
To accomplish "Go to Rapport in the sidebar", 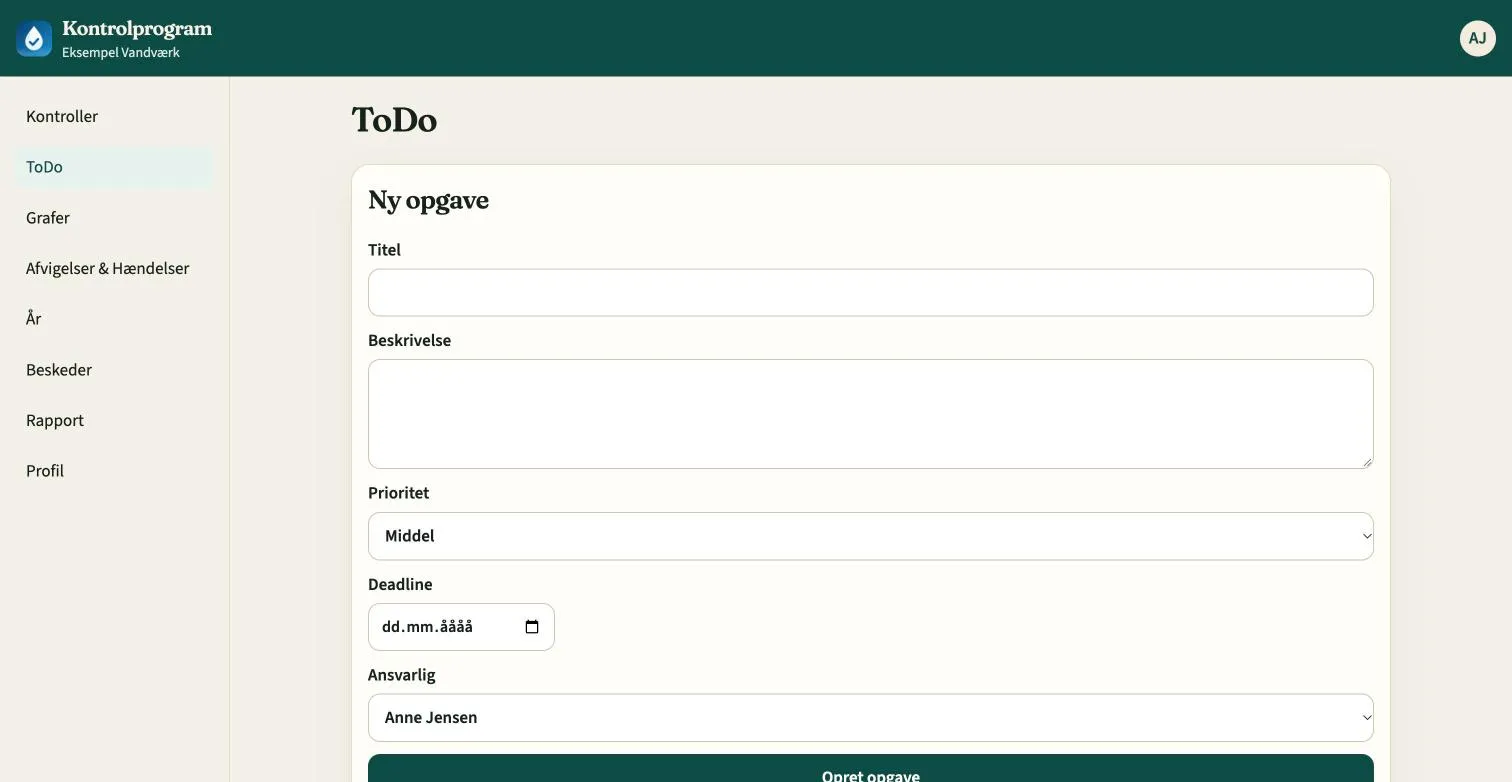I will pos(114,420).
